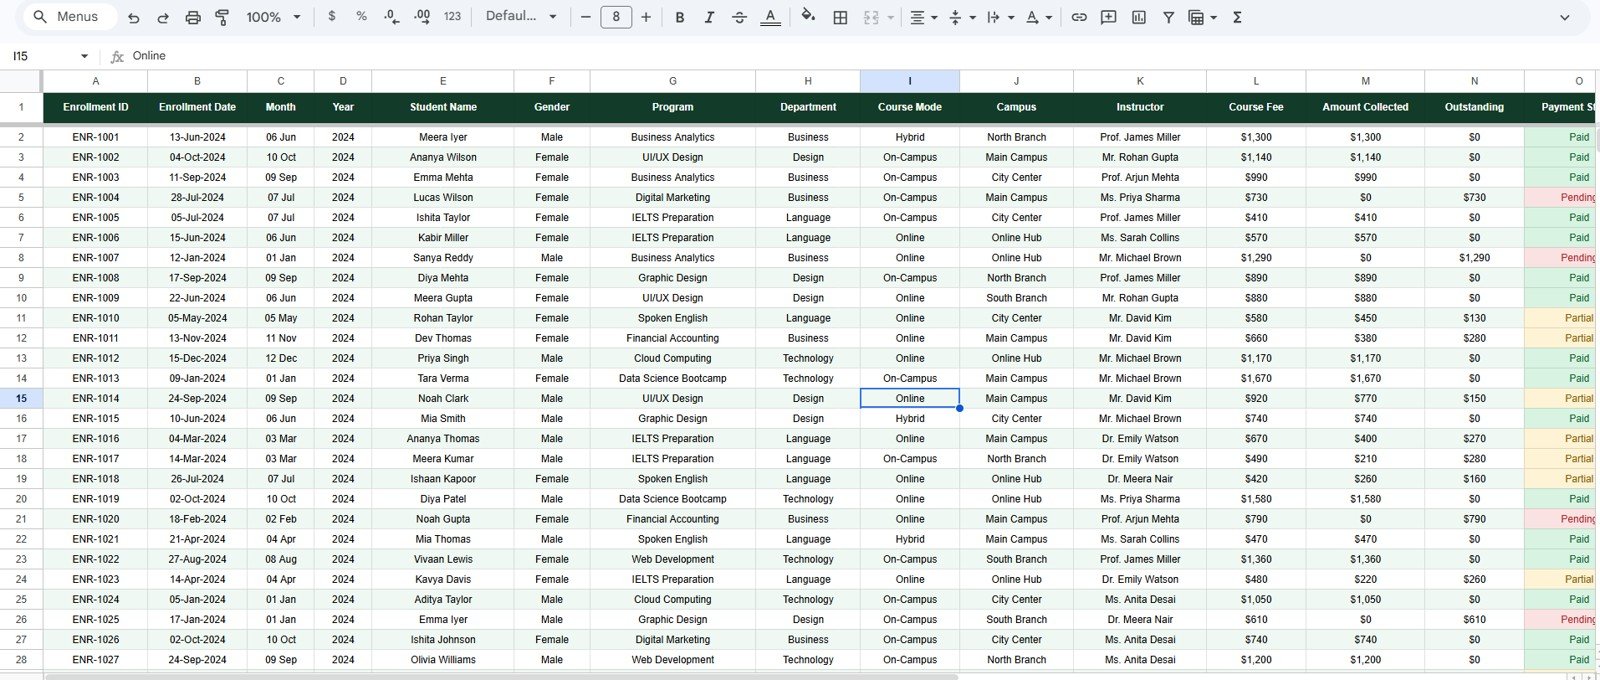Decrease font size with minus button
Image resolution: width=1600 pixels, height=680 pixels.
point(586,17)
